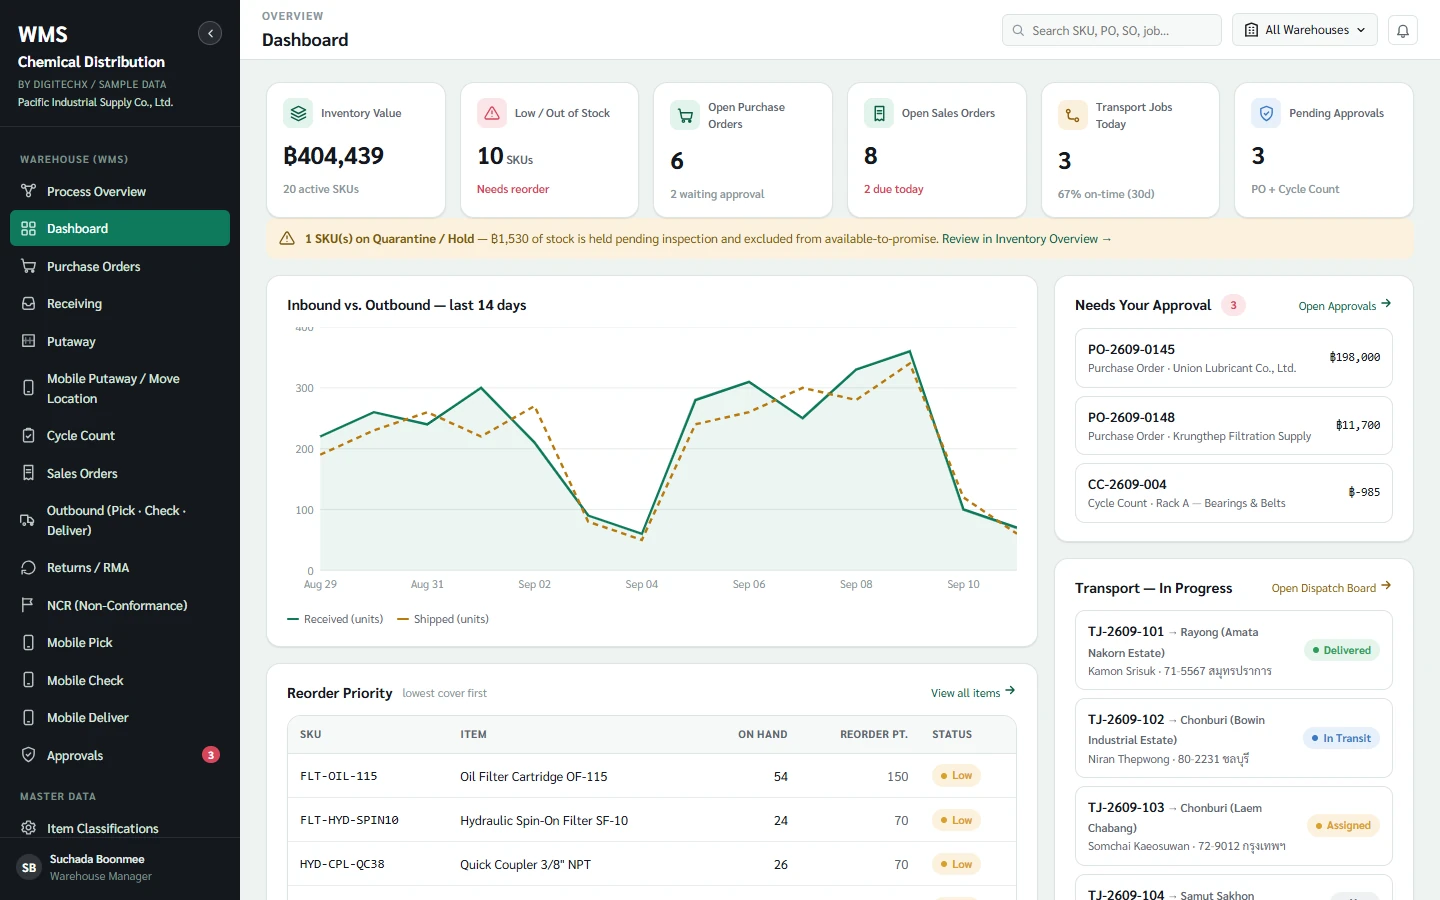Open approval card CC-2609-004

[1234, 493]
